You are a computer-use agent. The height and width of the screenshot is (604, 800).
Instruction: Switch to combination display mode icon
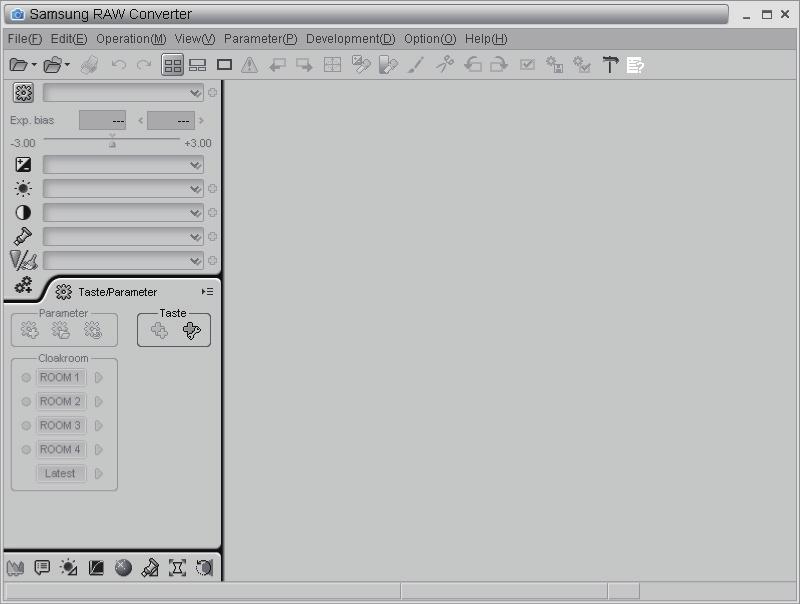coord(197,65)
